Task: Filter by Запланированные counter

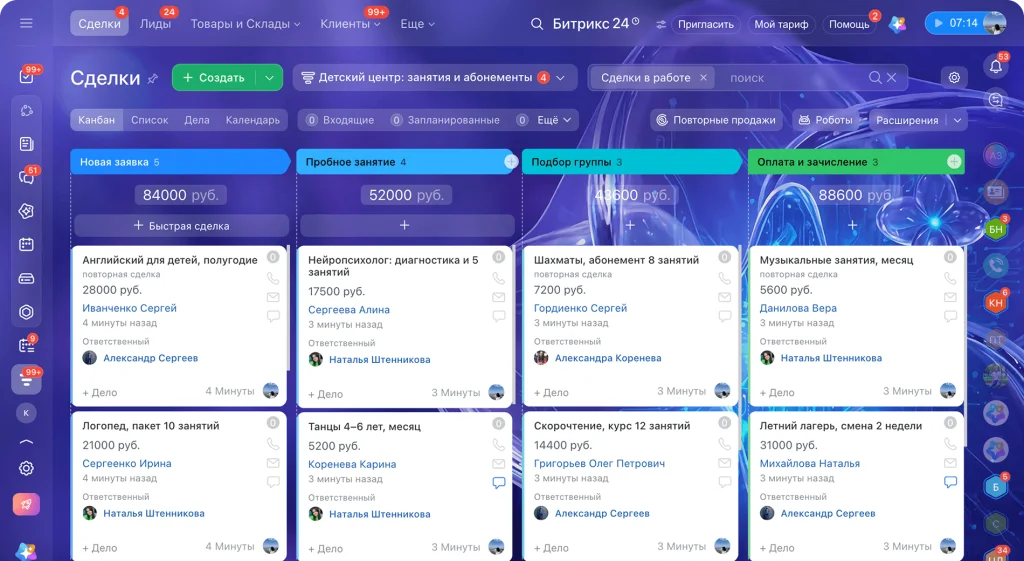Action: click(445, 120)
